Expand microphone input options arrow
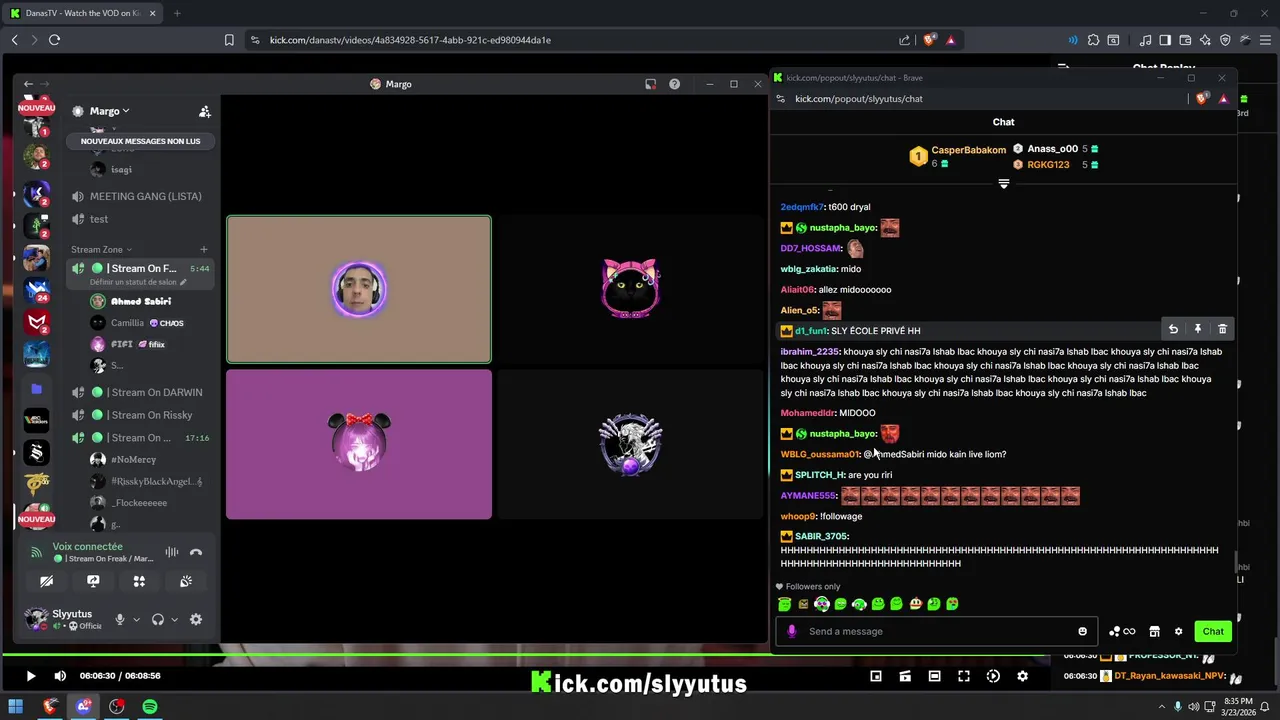 pos(137,620)
